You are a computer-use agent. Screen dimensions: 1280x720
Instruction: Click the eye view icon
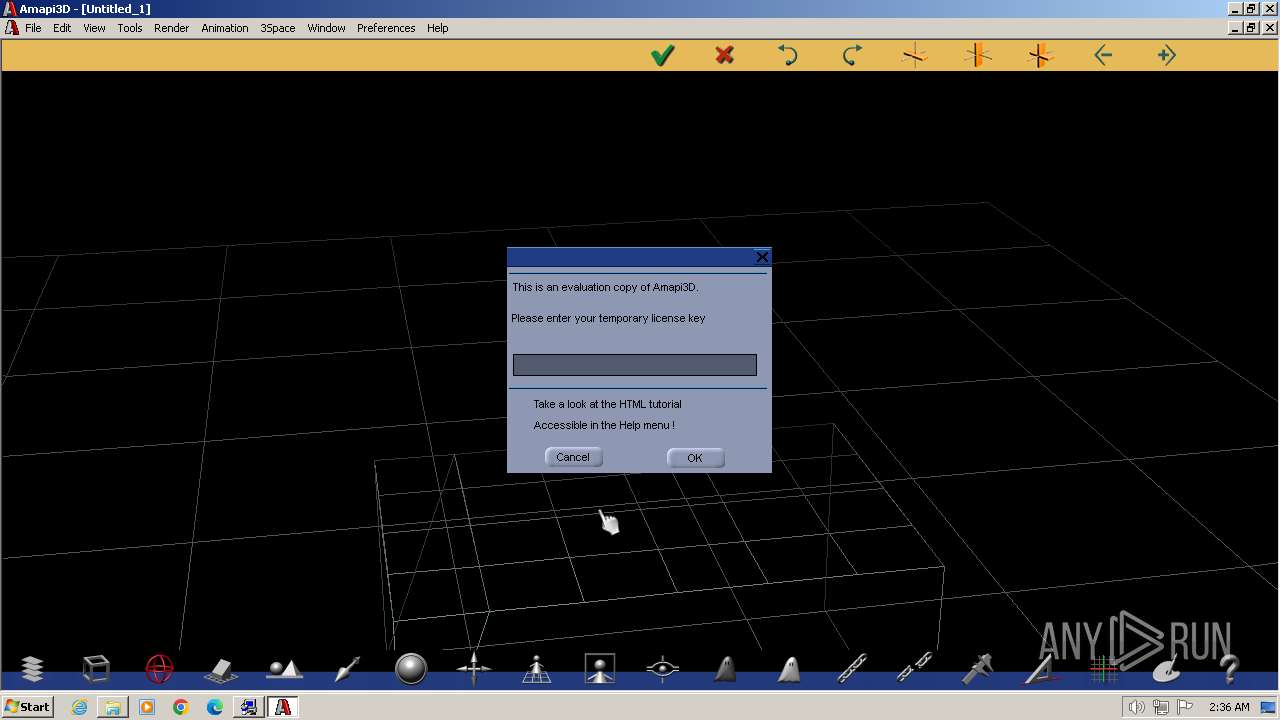[663, 669]
